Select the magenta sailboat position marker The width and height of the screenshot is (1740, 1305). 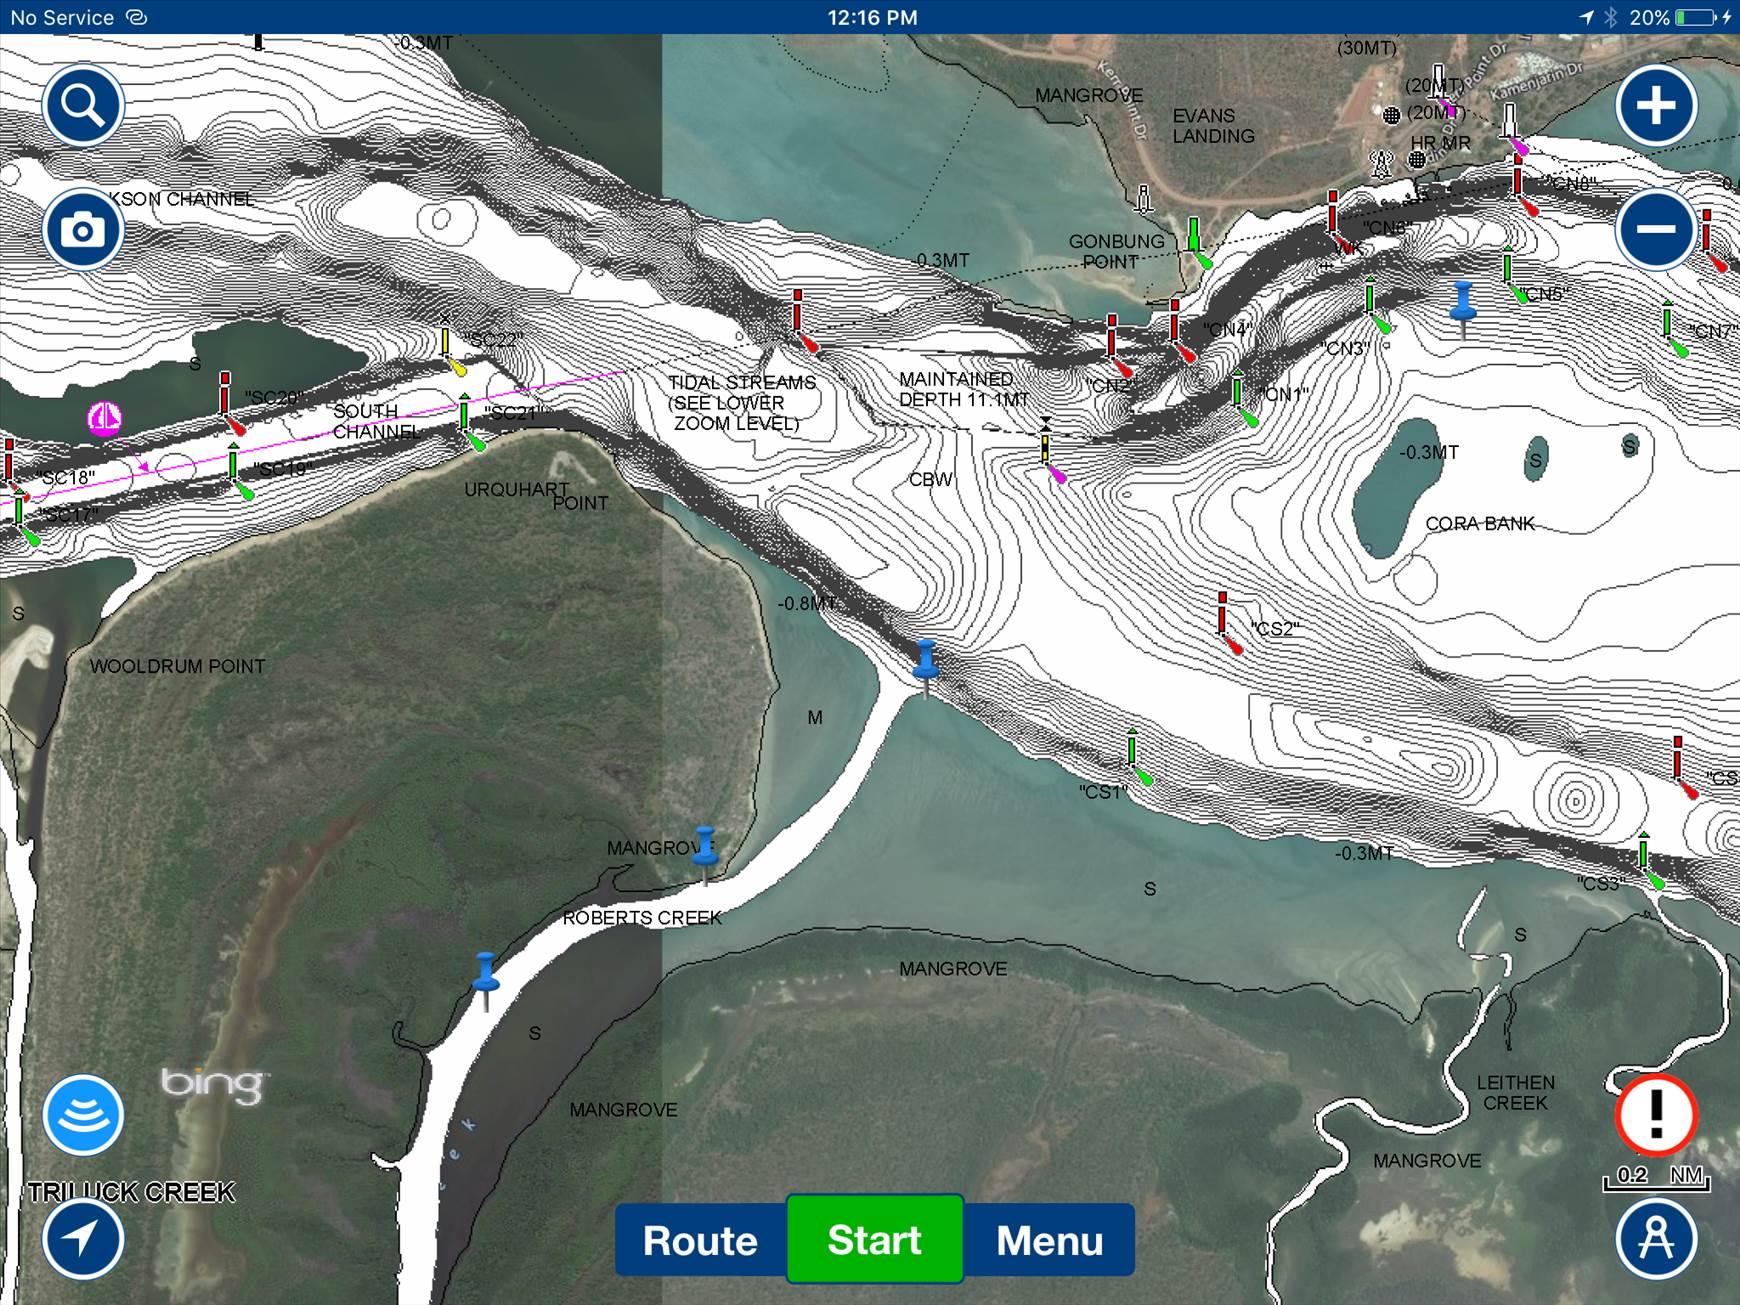pyautogui.click(x=105, y=419)
